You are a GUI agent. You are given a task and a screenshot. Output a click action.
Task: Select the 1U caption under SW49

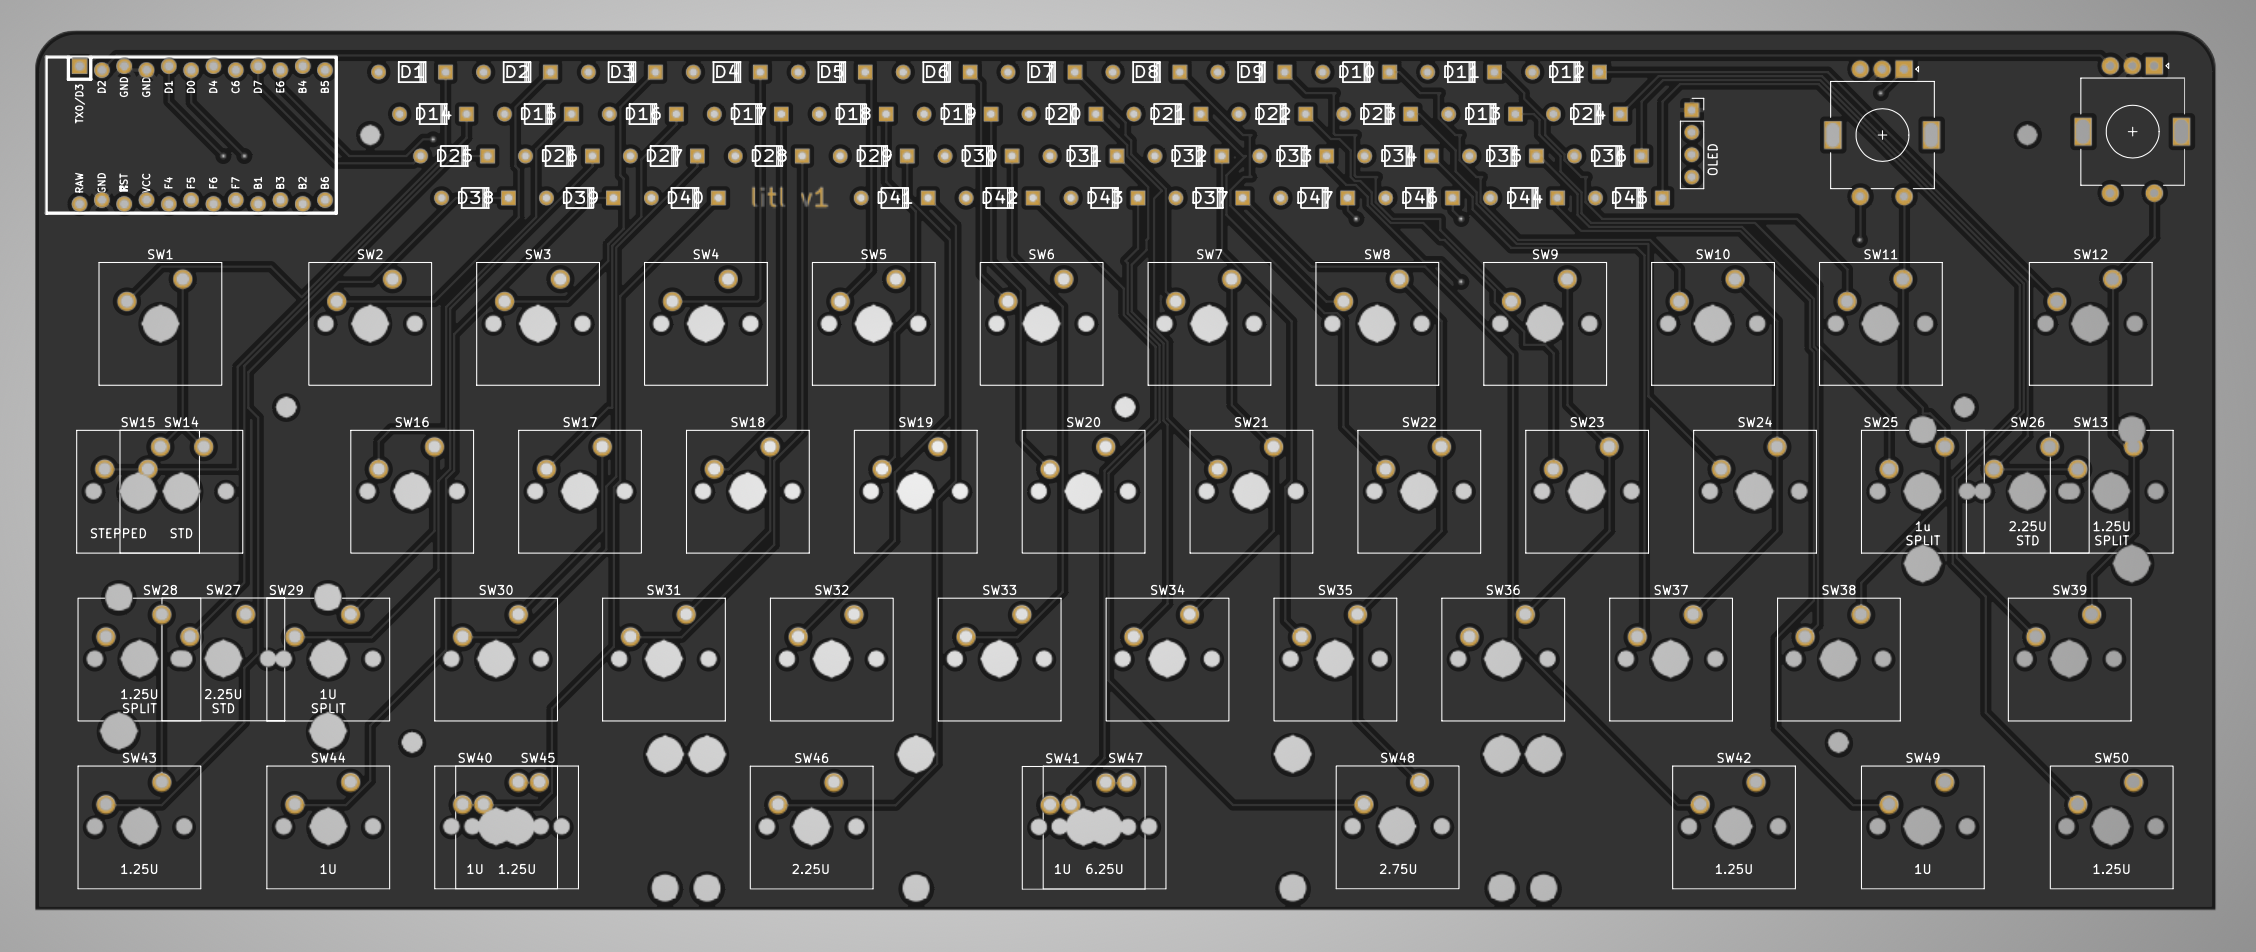tap(1922, 869)
